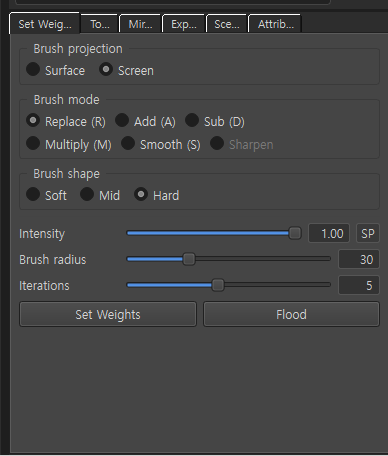This screenshot has width=388, height=456.
Task: Click the Intensity value field 1.00
Action: (x=329, y=233)
